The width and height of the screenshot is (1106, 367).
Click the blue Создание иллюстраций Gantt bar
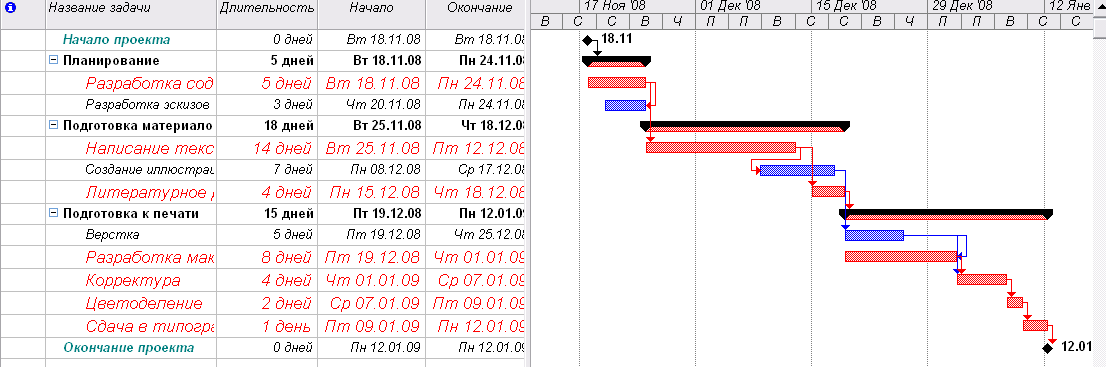797,170
